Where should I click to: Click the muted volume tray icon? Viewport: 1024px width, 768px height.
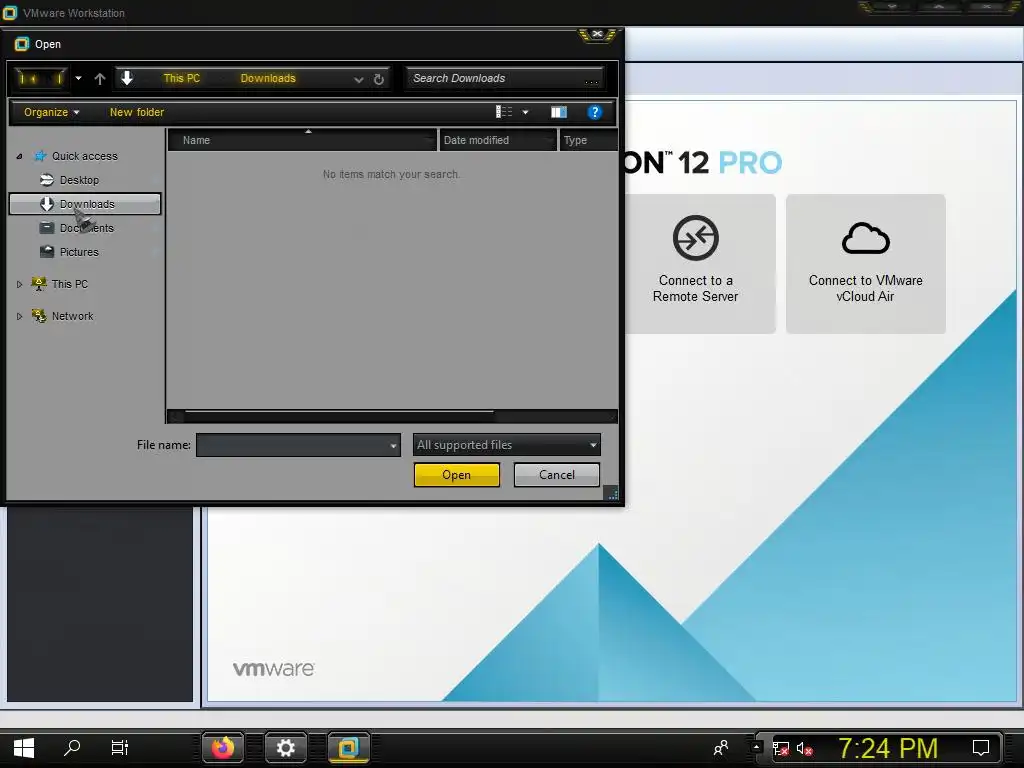[805, 748]
